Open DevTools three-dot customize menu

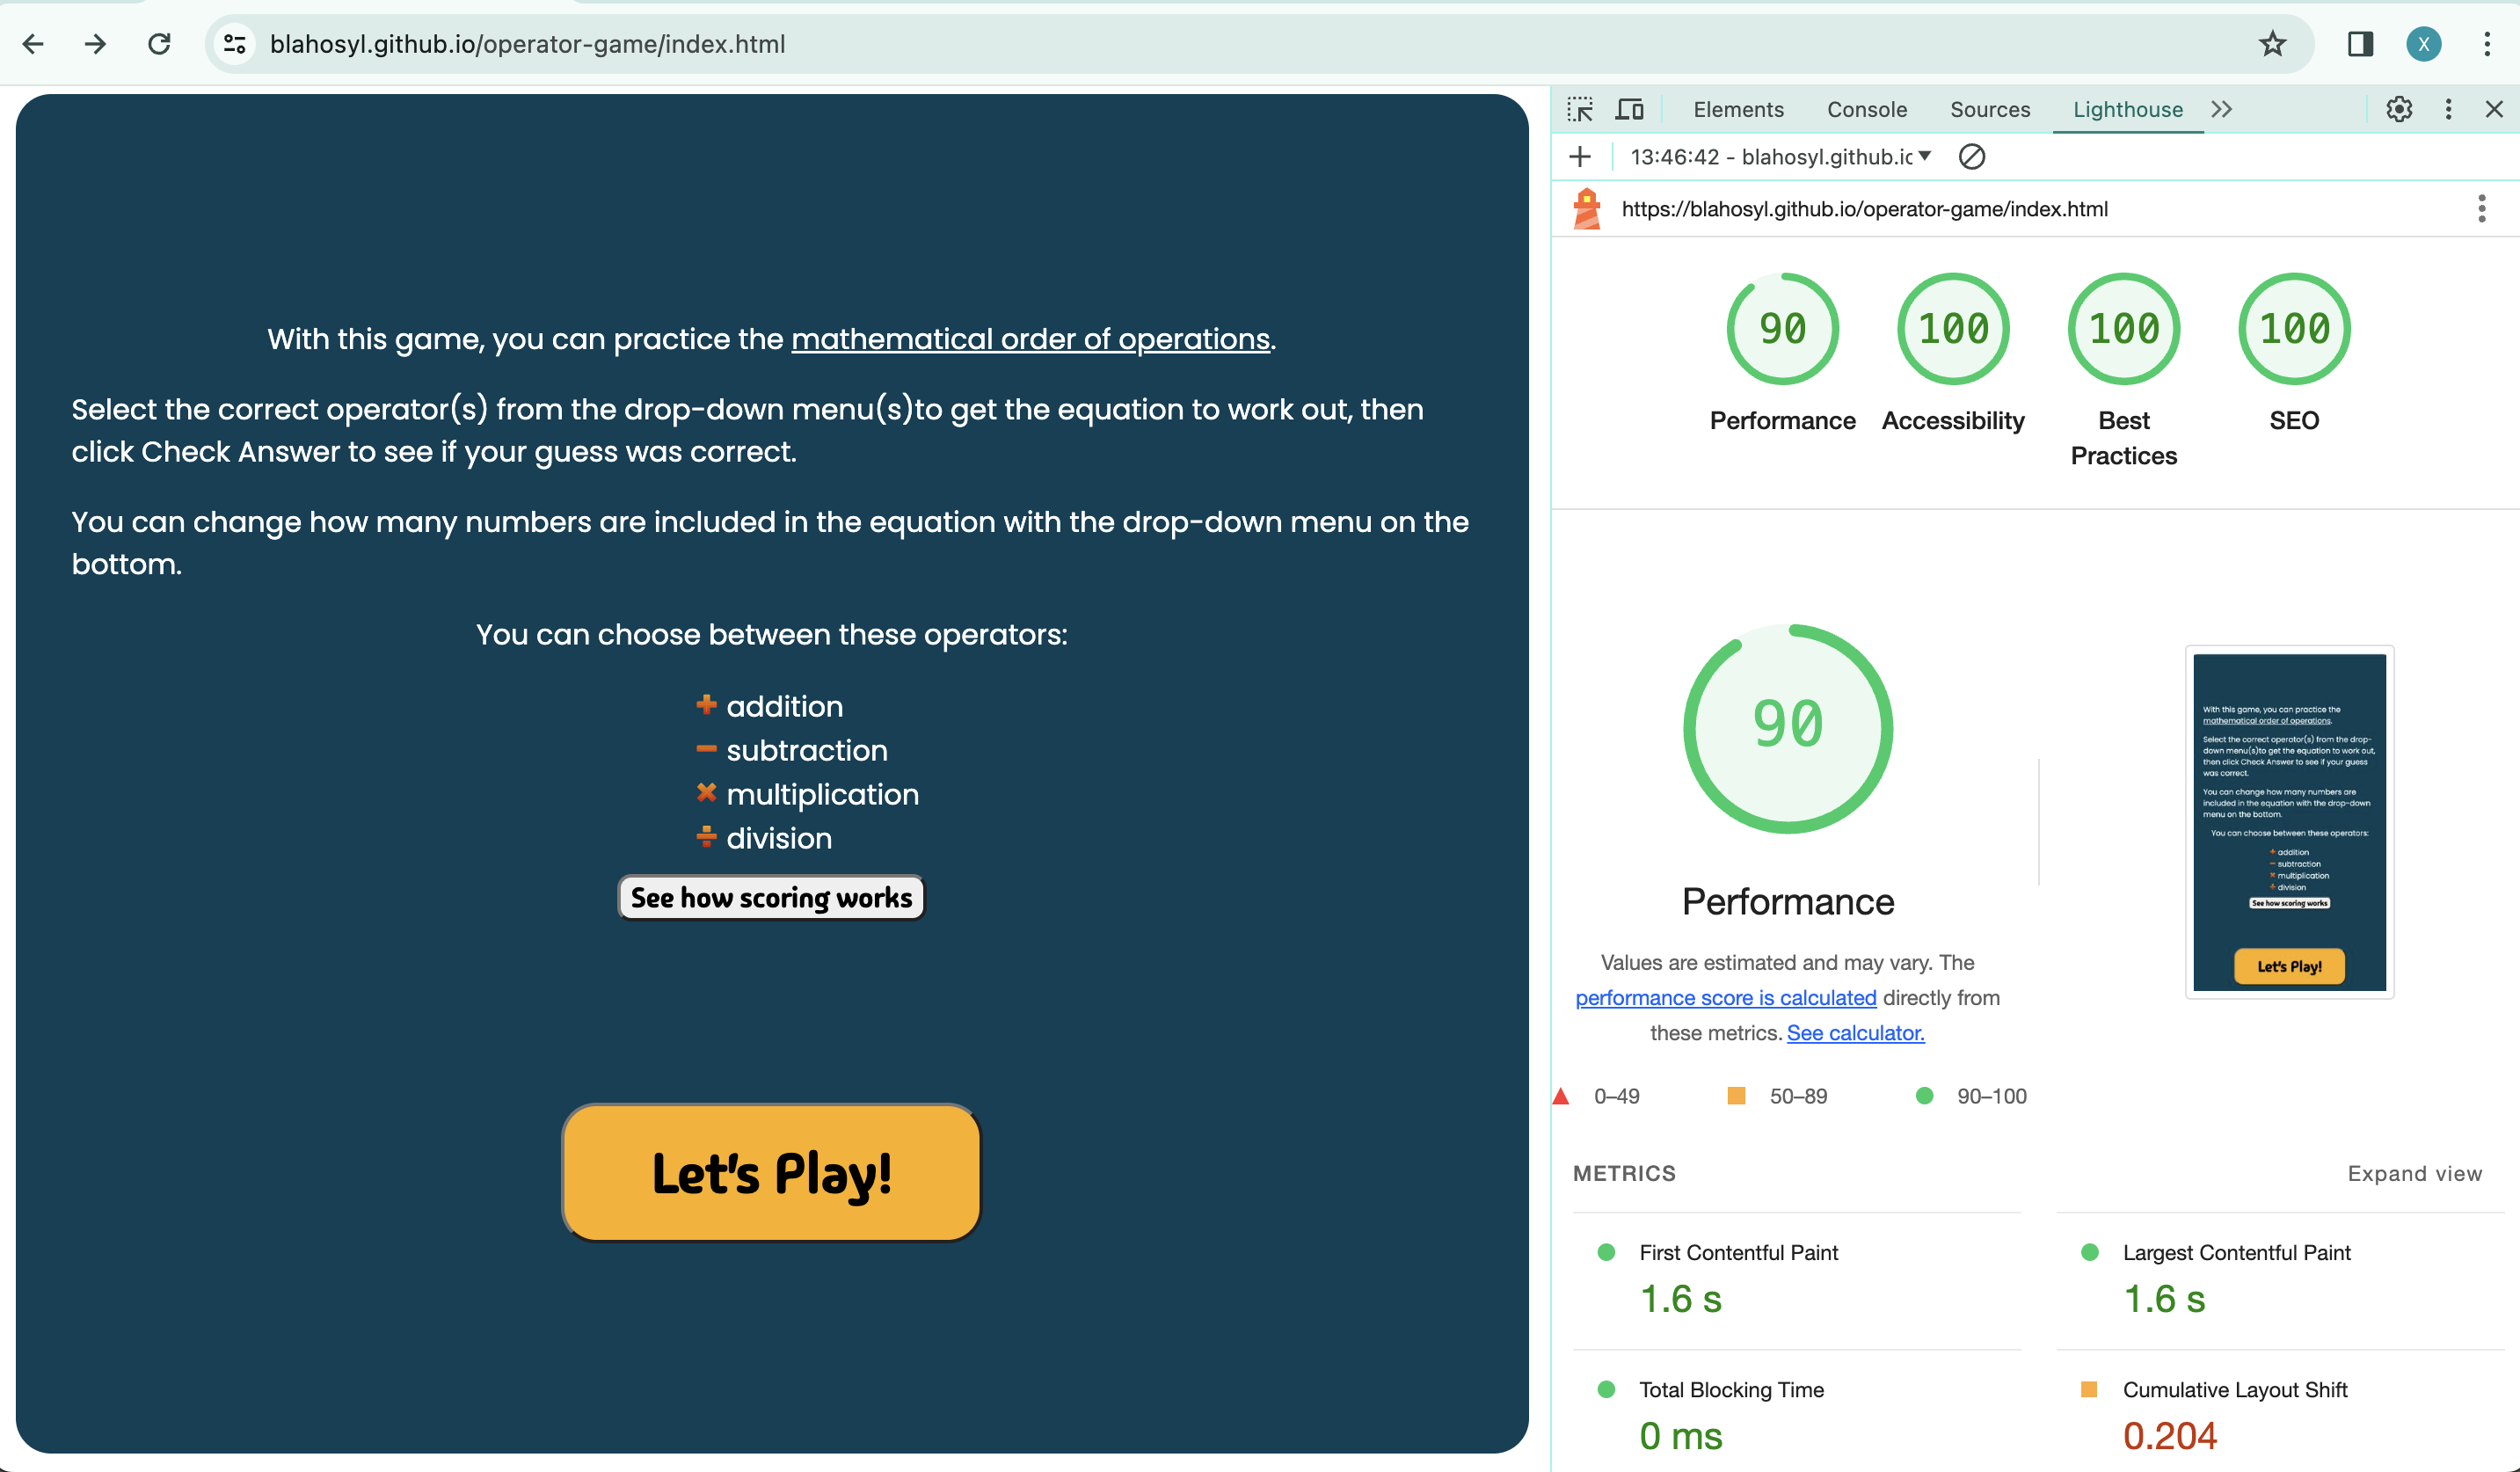(2448, 109)
